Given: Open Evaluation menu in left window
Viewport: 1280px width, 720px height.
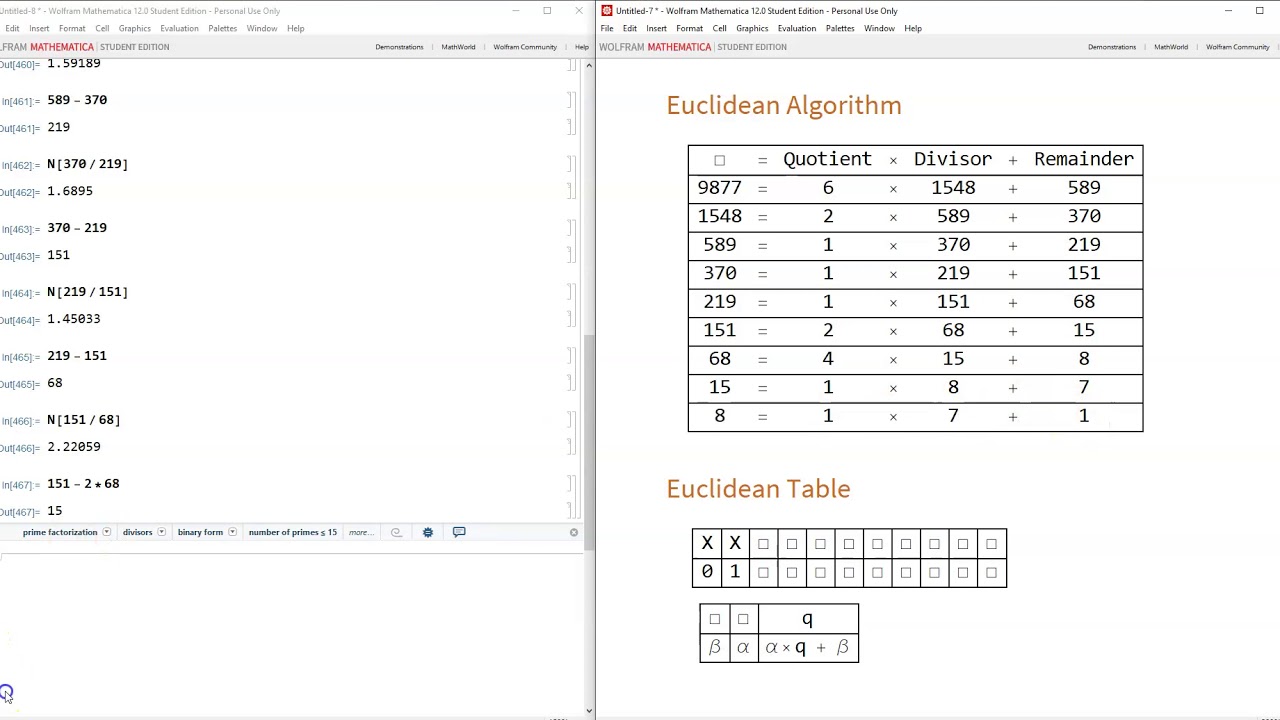Looking at the screenshot, I should coord(179,28).
